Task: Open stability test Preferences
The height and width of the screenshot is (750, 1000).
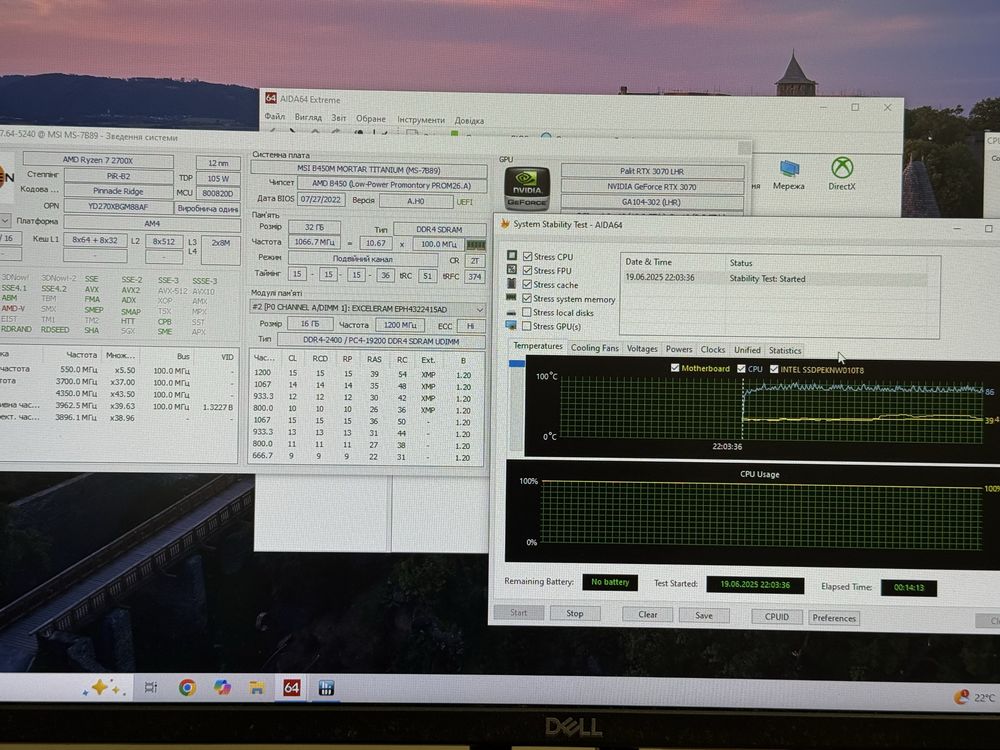Action: pos(834,618)
